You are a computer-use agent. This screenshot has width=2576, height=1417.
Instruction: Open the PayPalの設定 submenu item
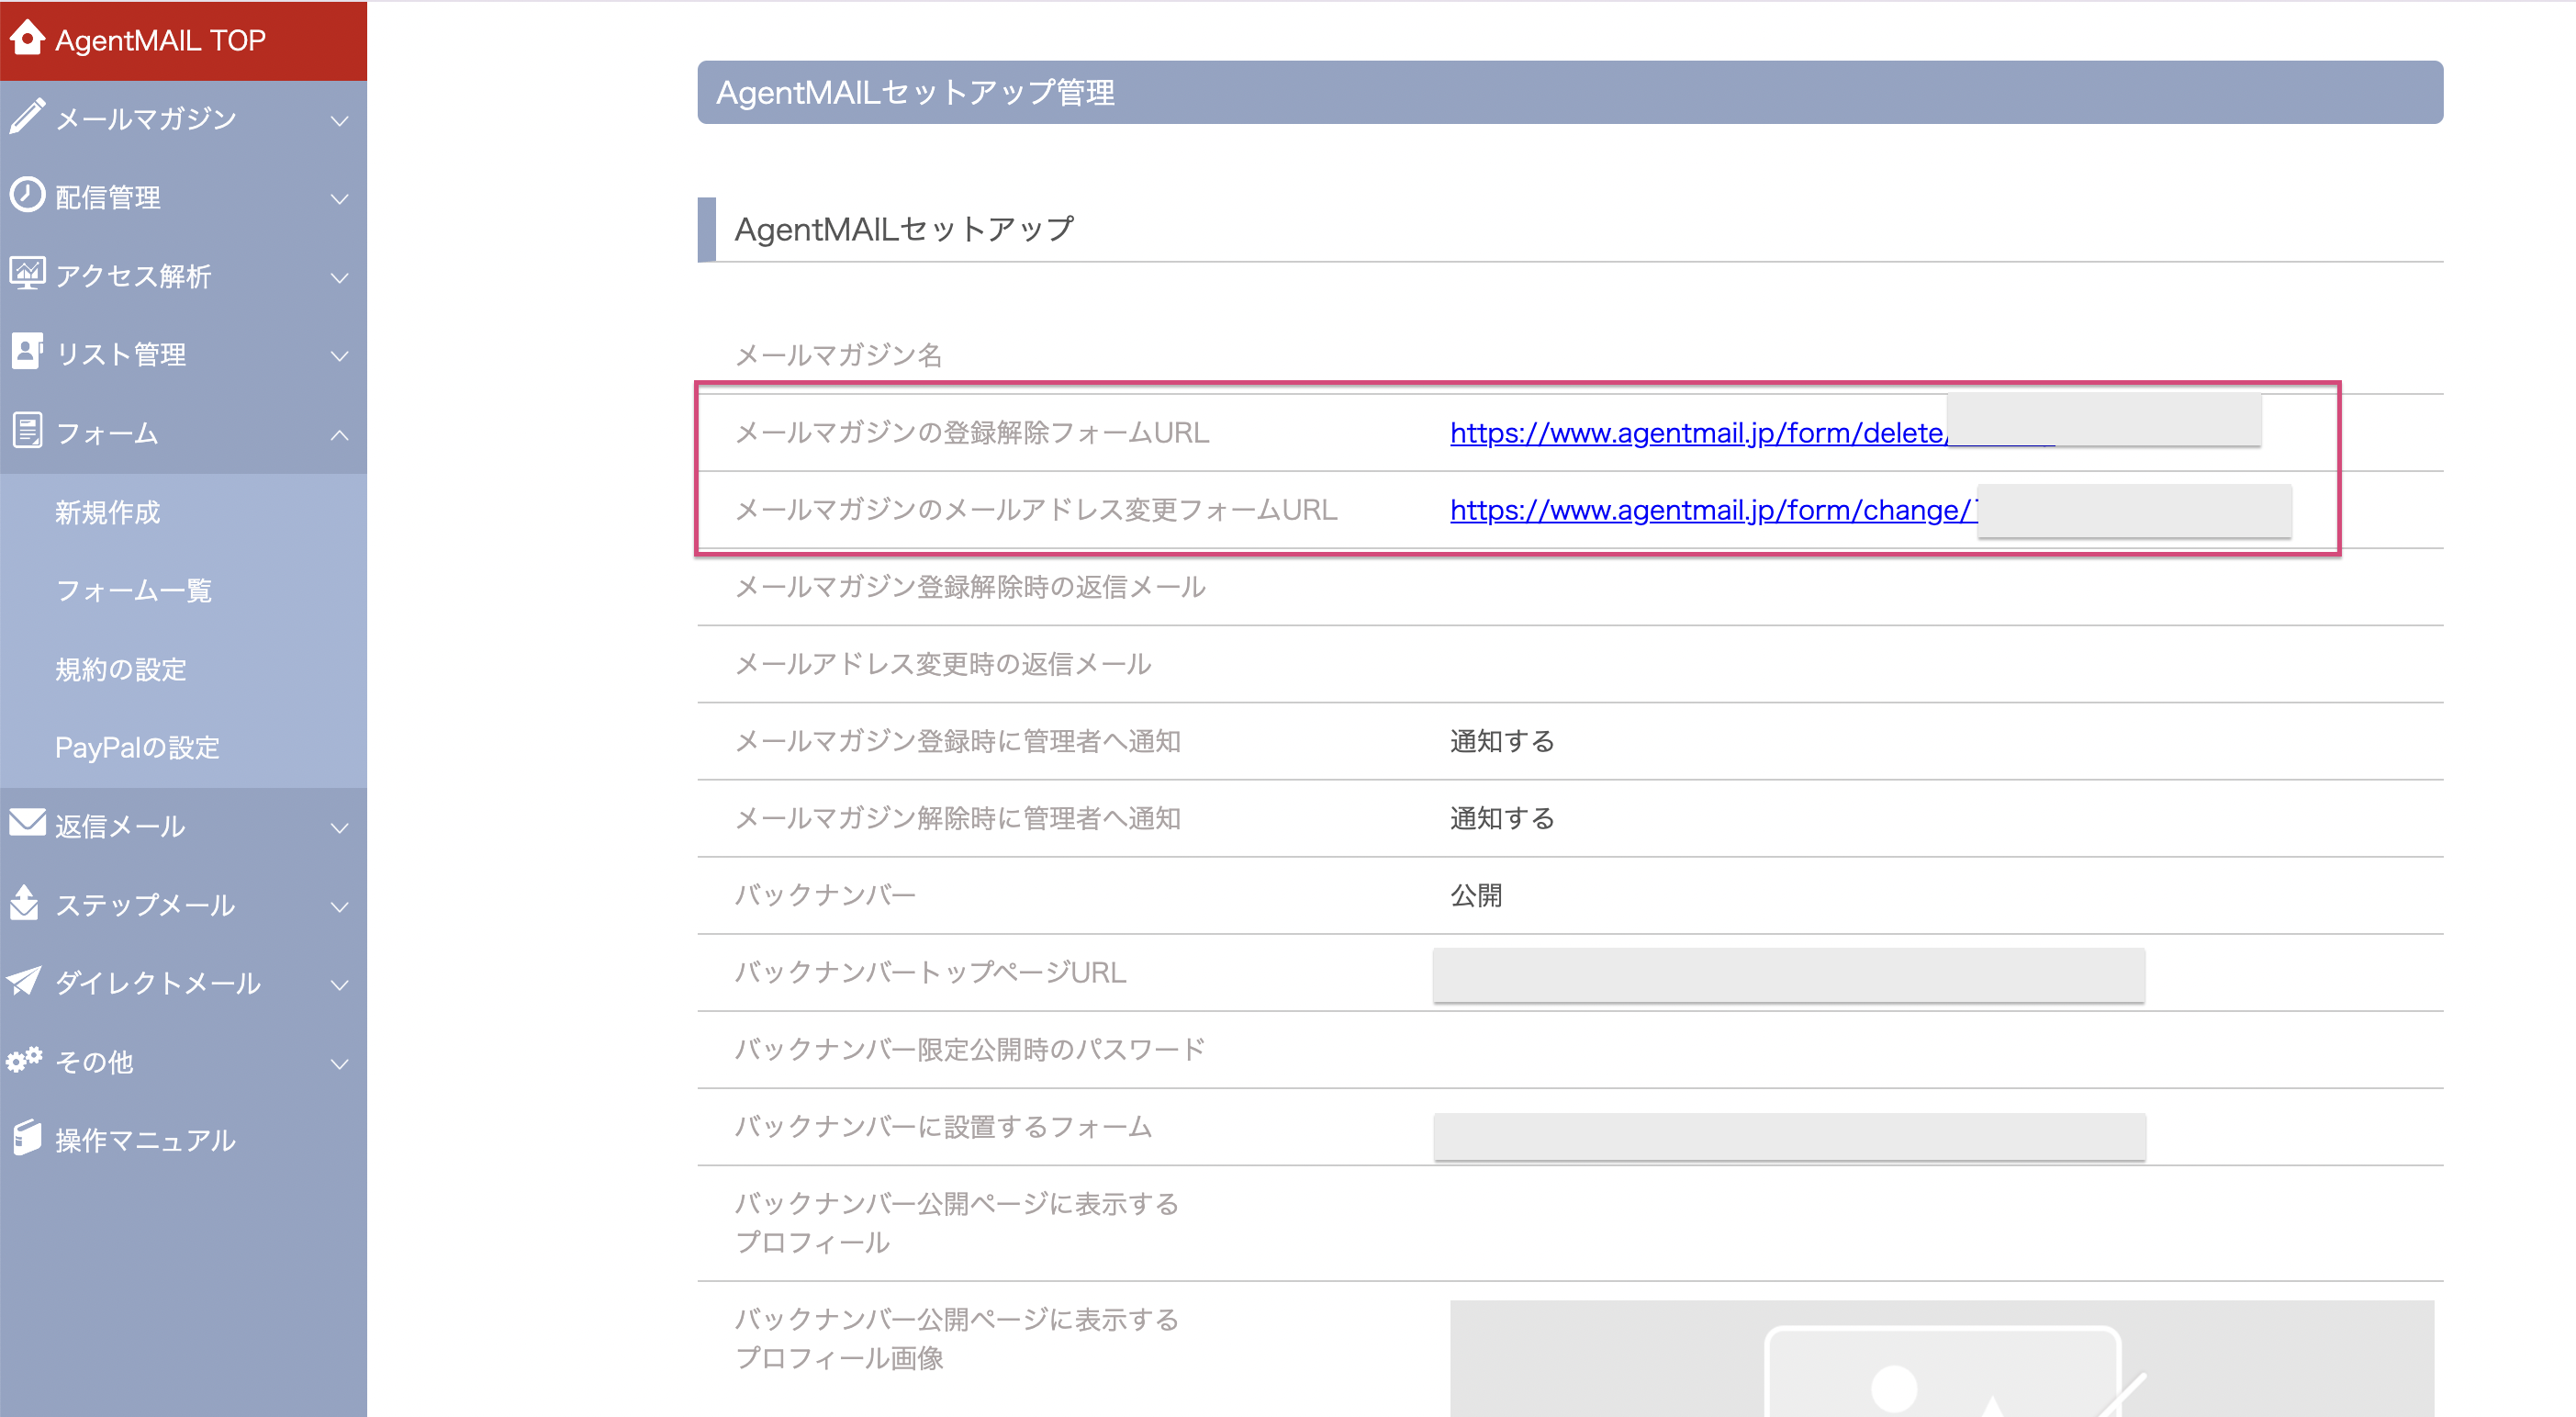137,747
